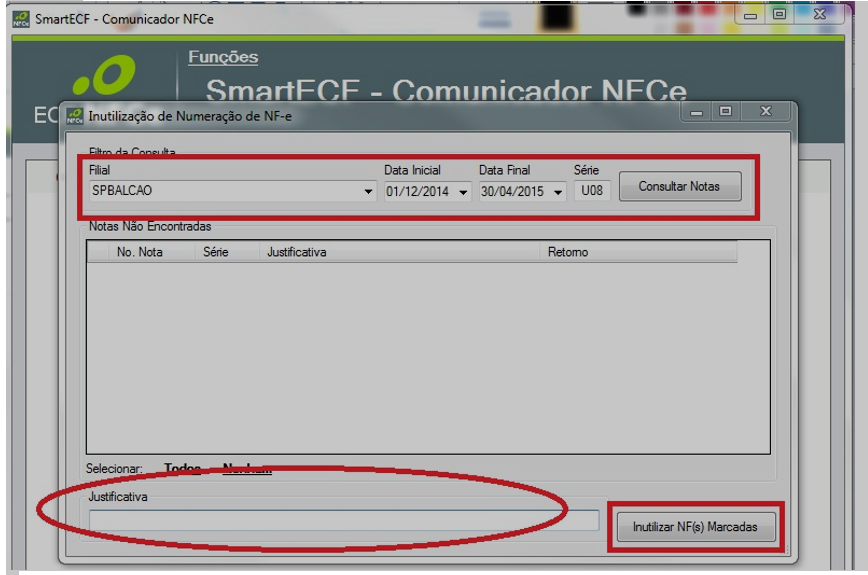
Task: Minimize the SmartECF main window
Action: (x=750, y=15)
